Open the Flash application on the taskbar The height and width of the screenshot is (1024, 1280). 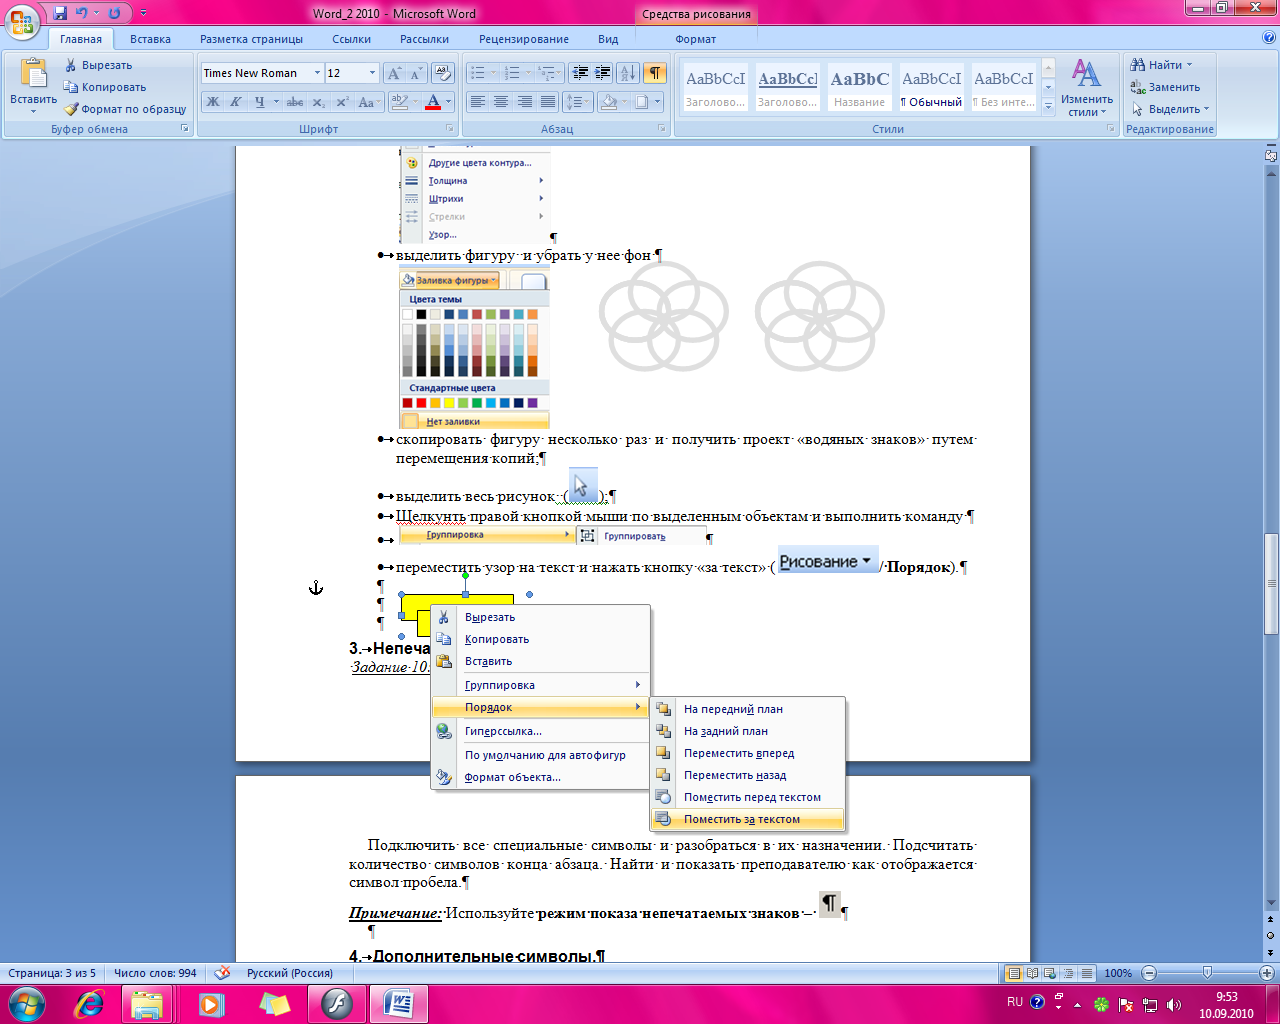point(337,1003)
